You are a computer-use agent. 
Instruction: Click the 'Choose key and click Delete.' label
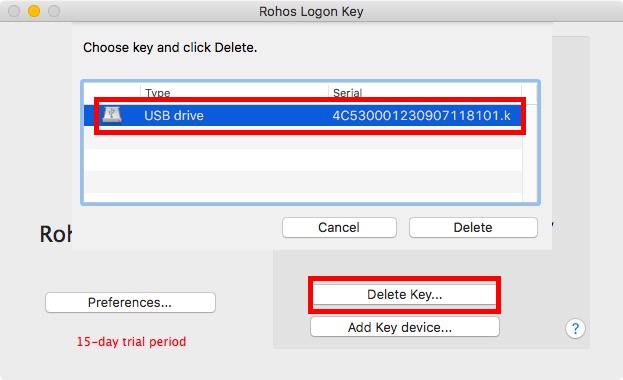point(170,47)
